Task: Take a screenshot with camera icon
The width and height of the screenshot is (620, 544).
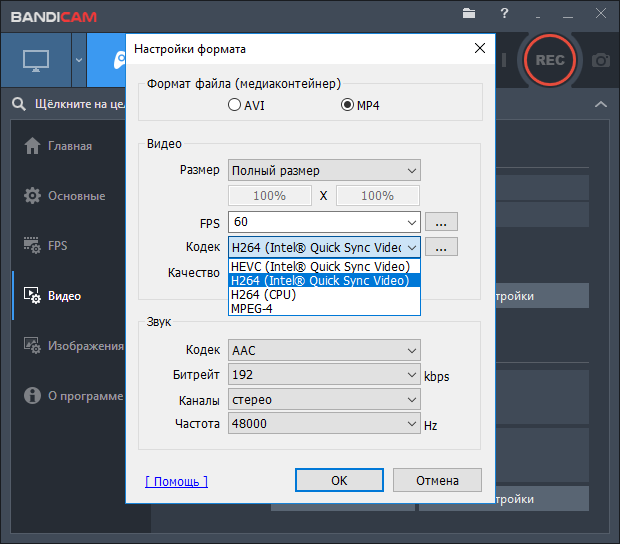Action: point(601,60)
